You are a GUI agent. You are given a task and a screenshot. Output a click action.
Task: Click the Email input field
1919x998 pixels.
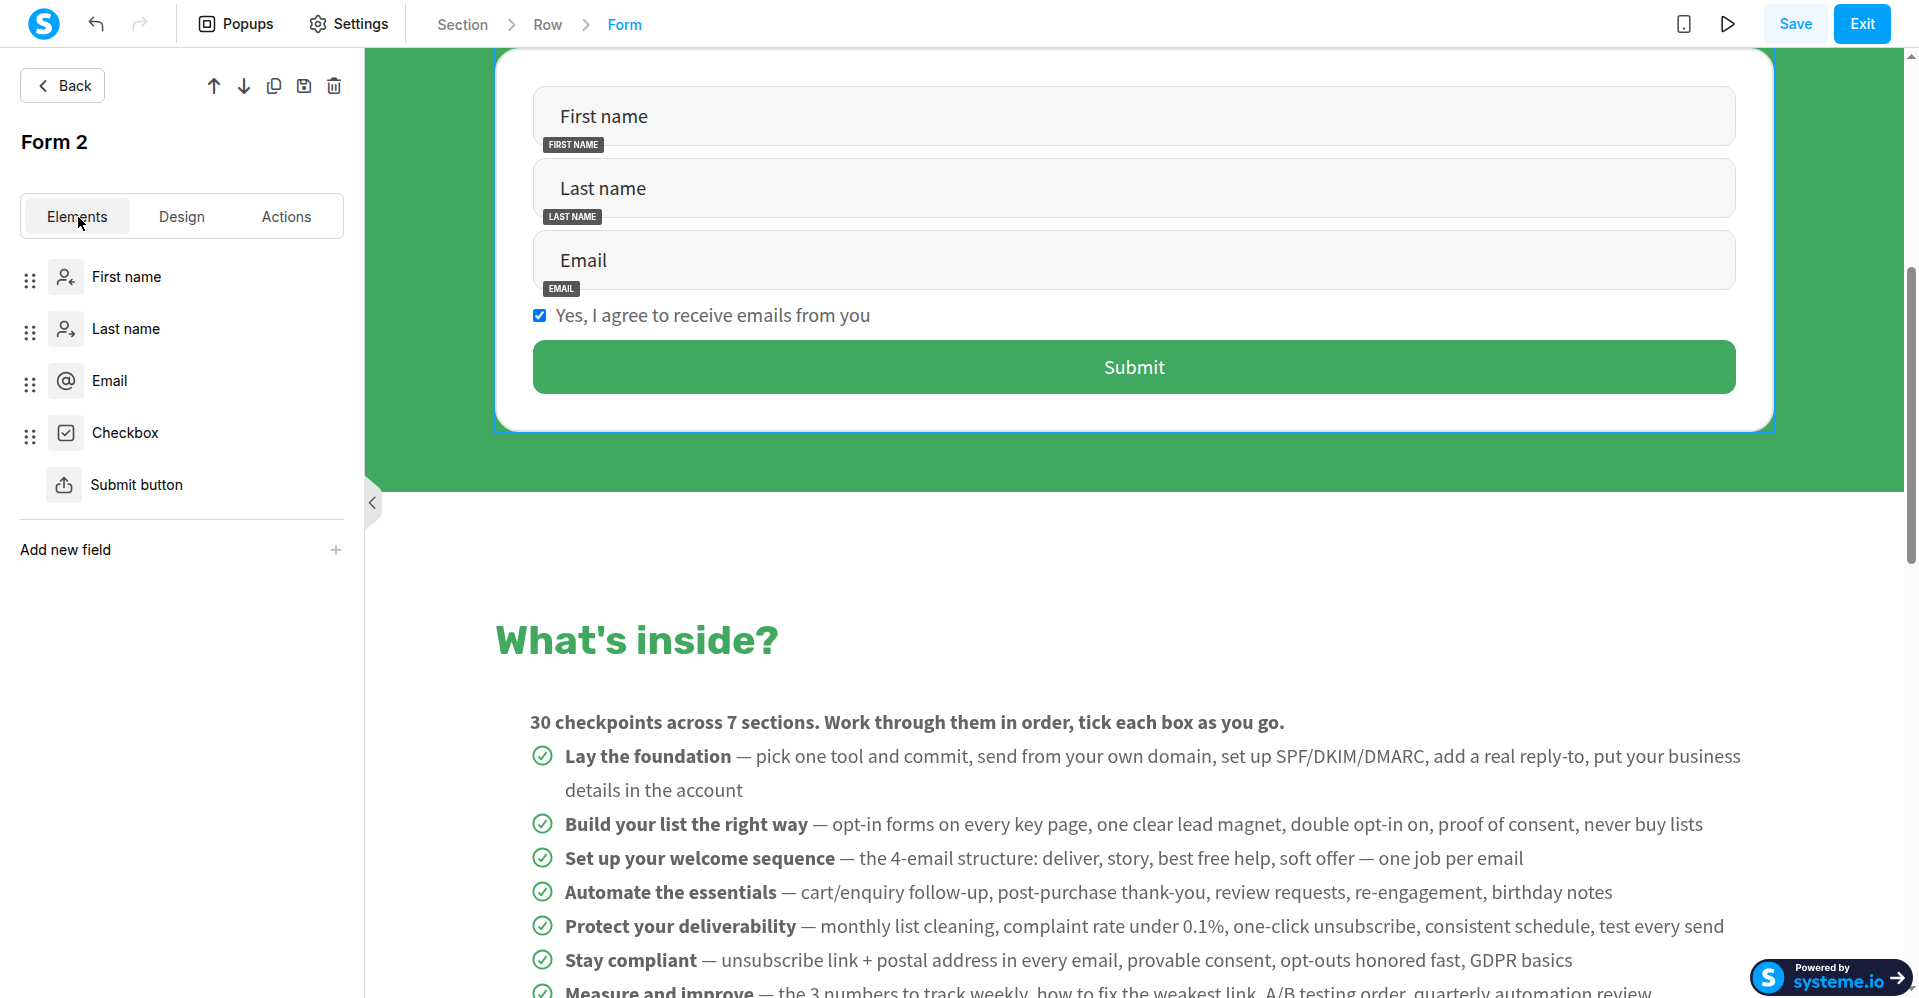pos(1134,260)
